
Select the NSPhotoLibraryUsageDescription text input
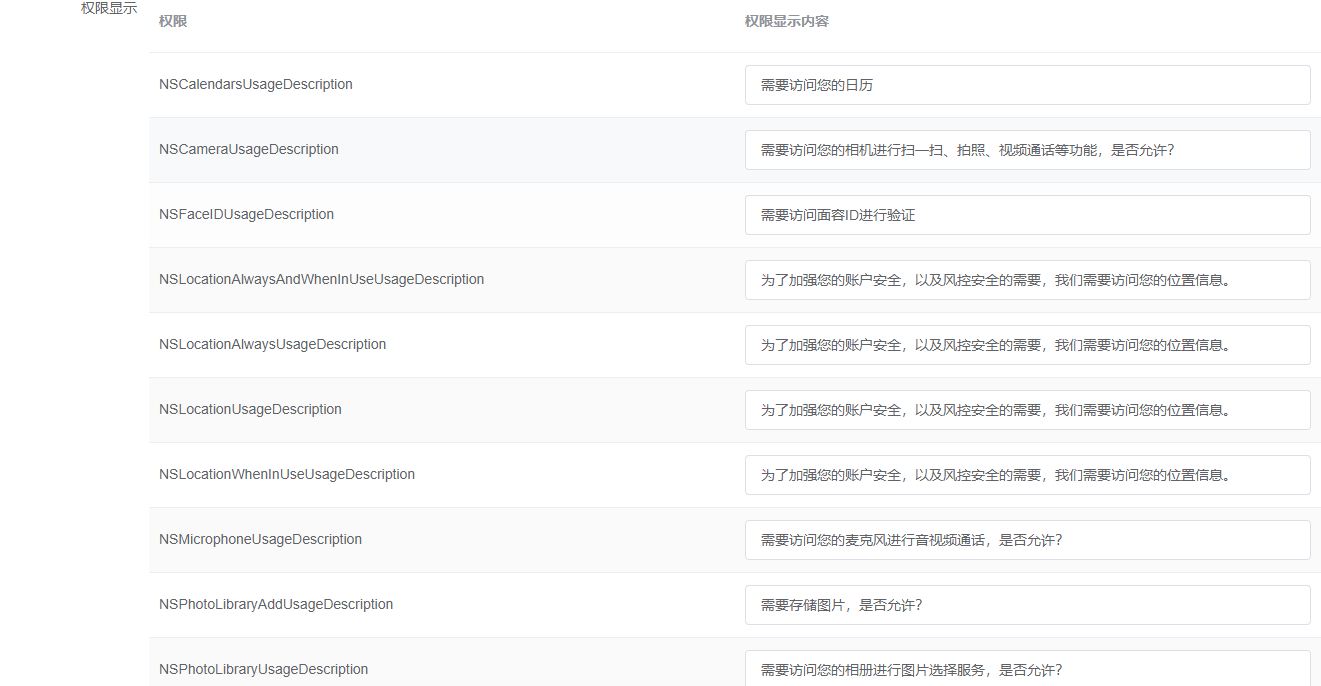(1027, 668)
